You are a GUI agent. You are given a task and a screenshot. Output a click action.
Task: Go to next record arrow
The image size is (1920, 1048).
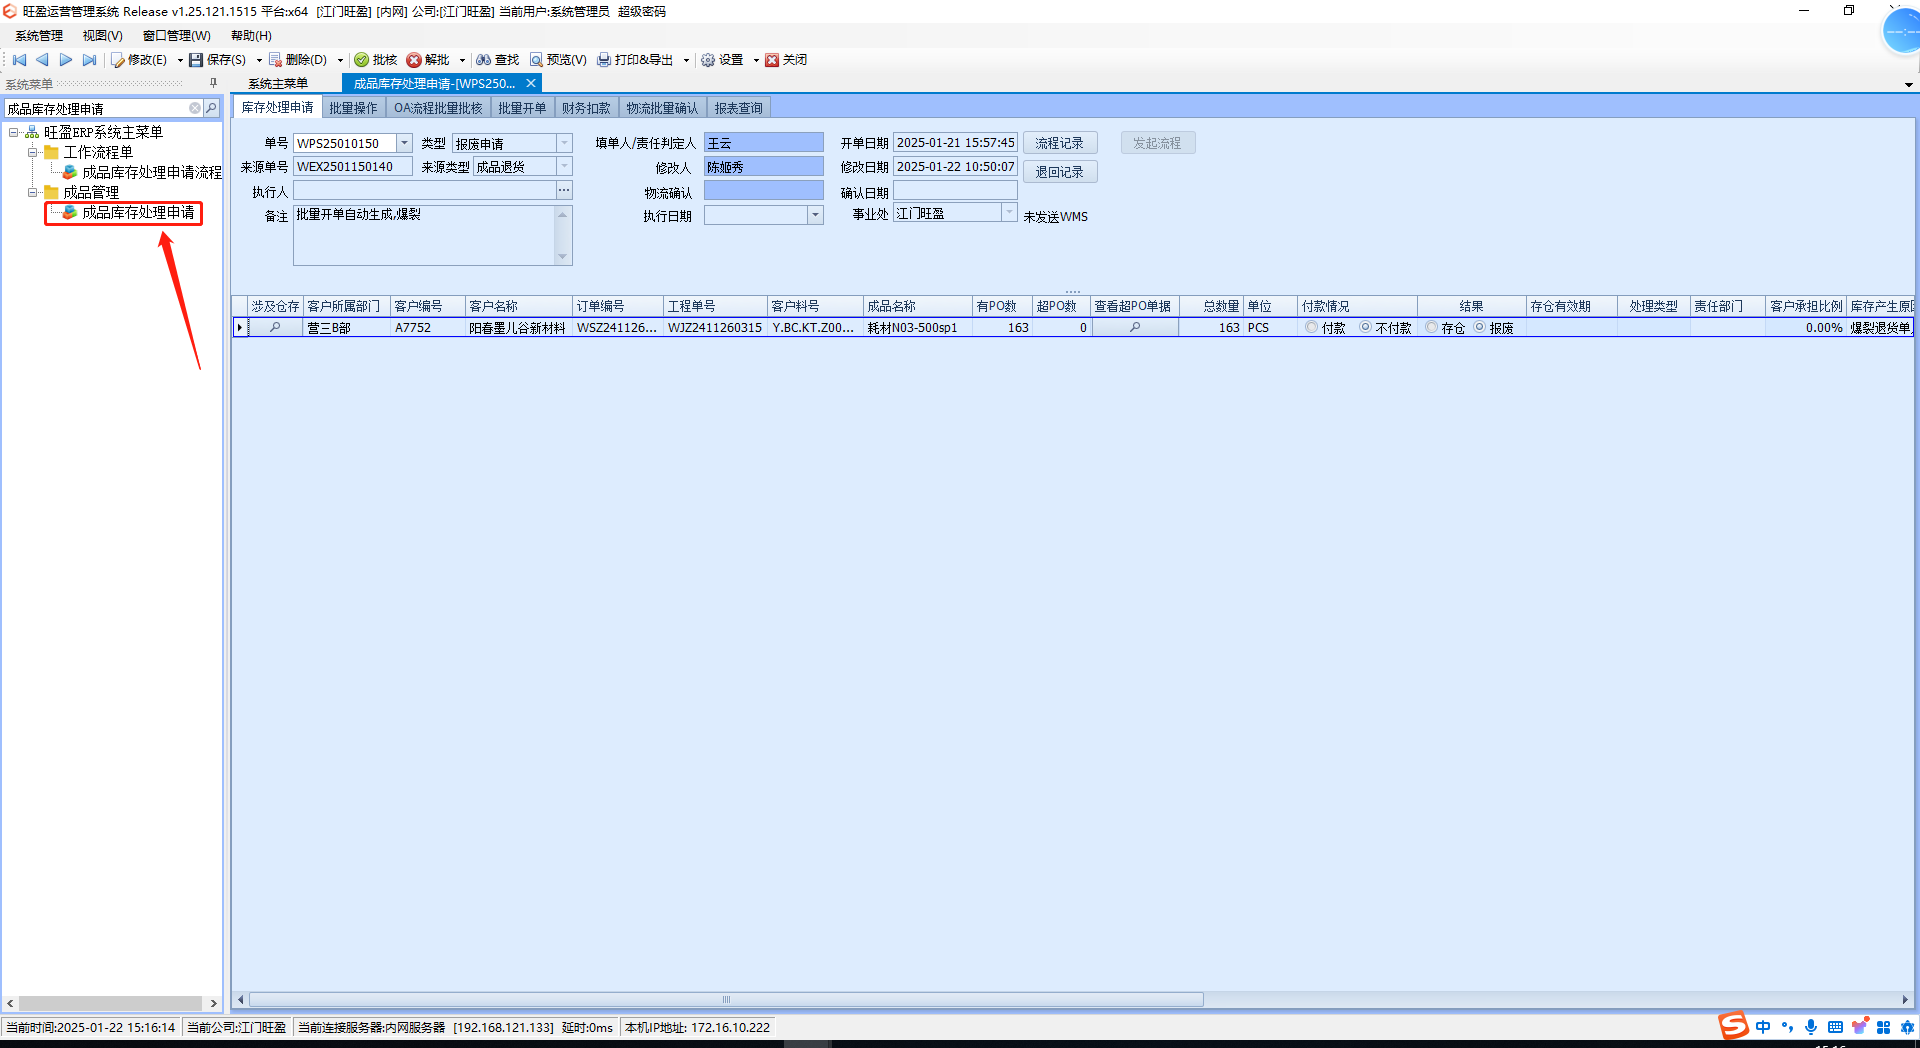click(66, 60)
